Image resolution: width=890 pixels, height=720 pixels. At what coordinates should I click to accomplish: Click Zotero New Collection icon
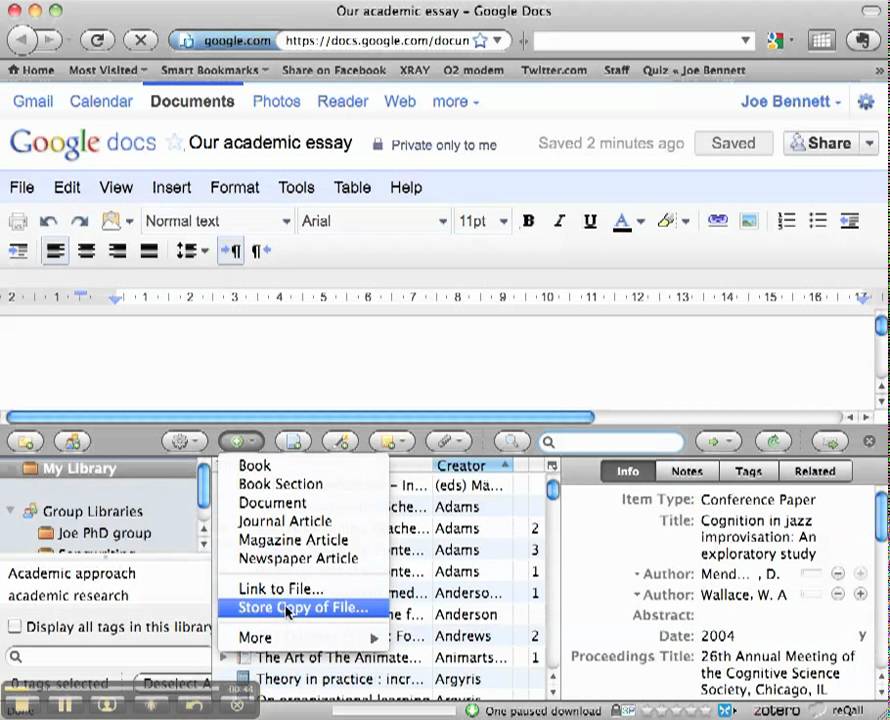(x=25, y=442)
